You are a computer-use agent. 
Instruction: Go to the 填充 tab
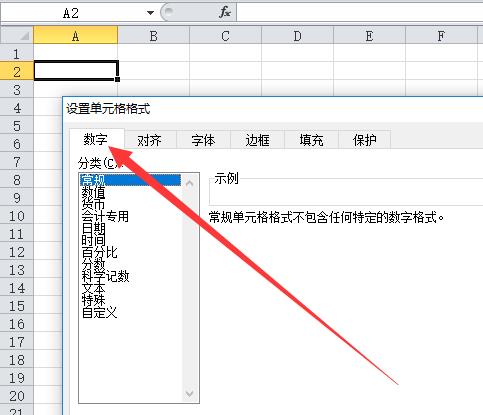pyautogui.click(x=311, y=140)
